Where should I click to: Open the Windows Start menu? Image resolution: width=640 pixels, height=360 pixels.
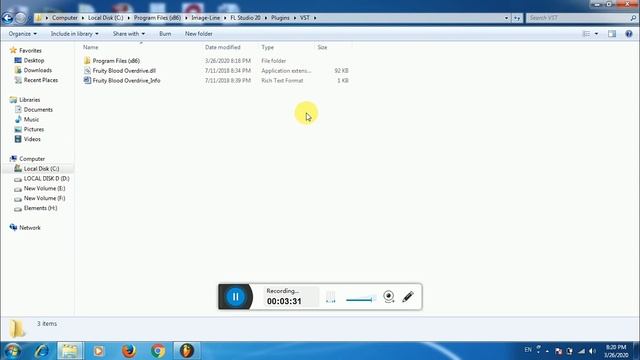(12, 351)
